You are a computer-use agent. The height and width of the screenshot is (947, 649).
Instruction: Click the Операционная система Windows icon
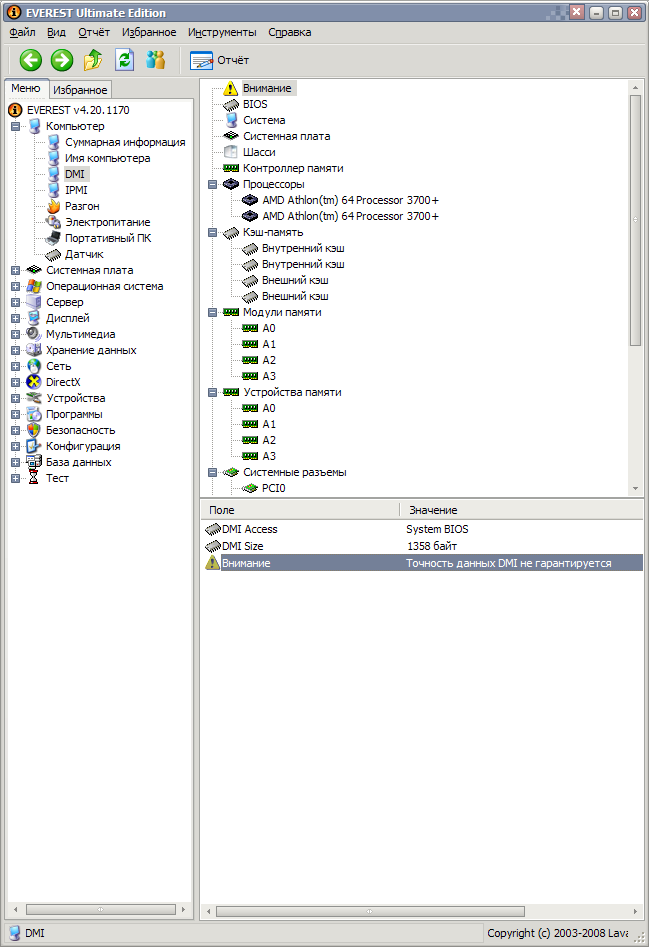(x=34, y=286)
